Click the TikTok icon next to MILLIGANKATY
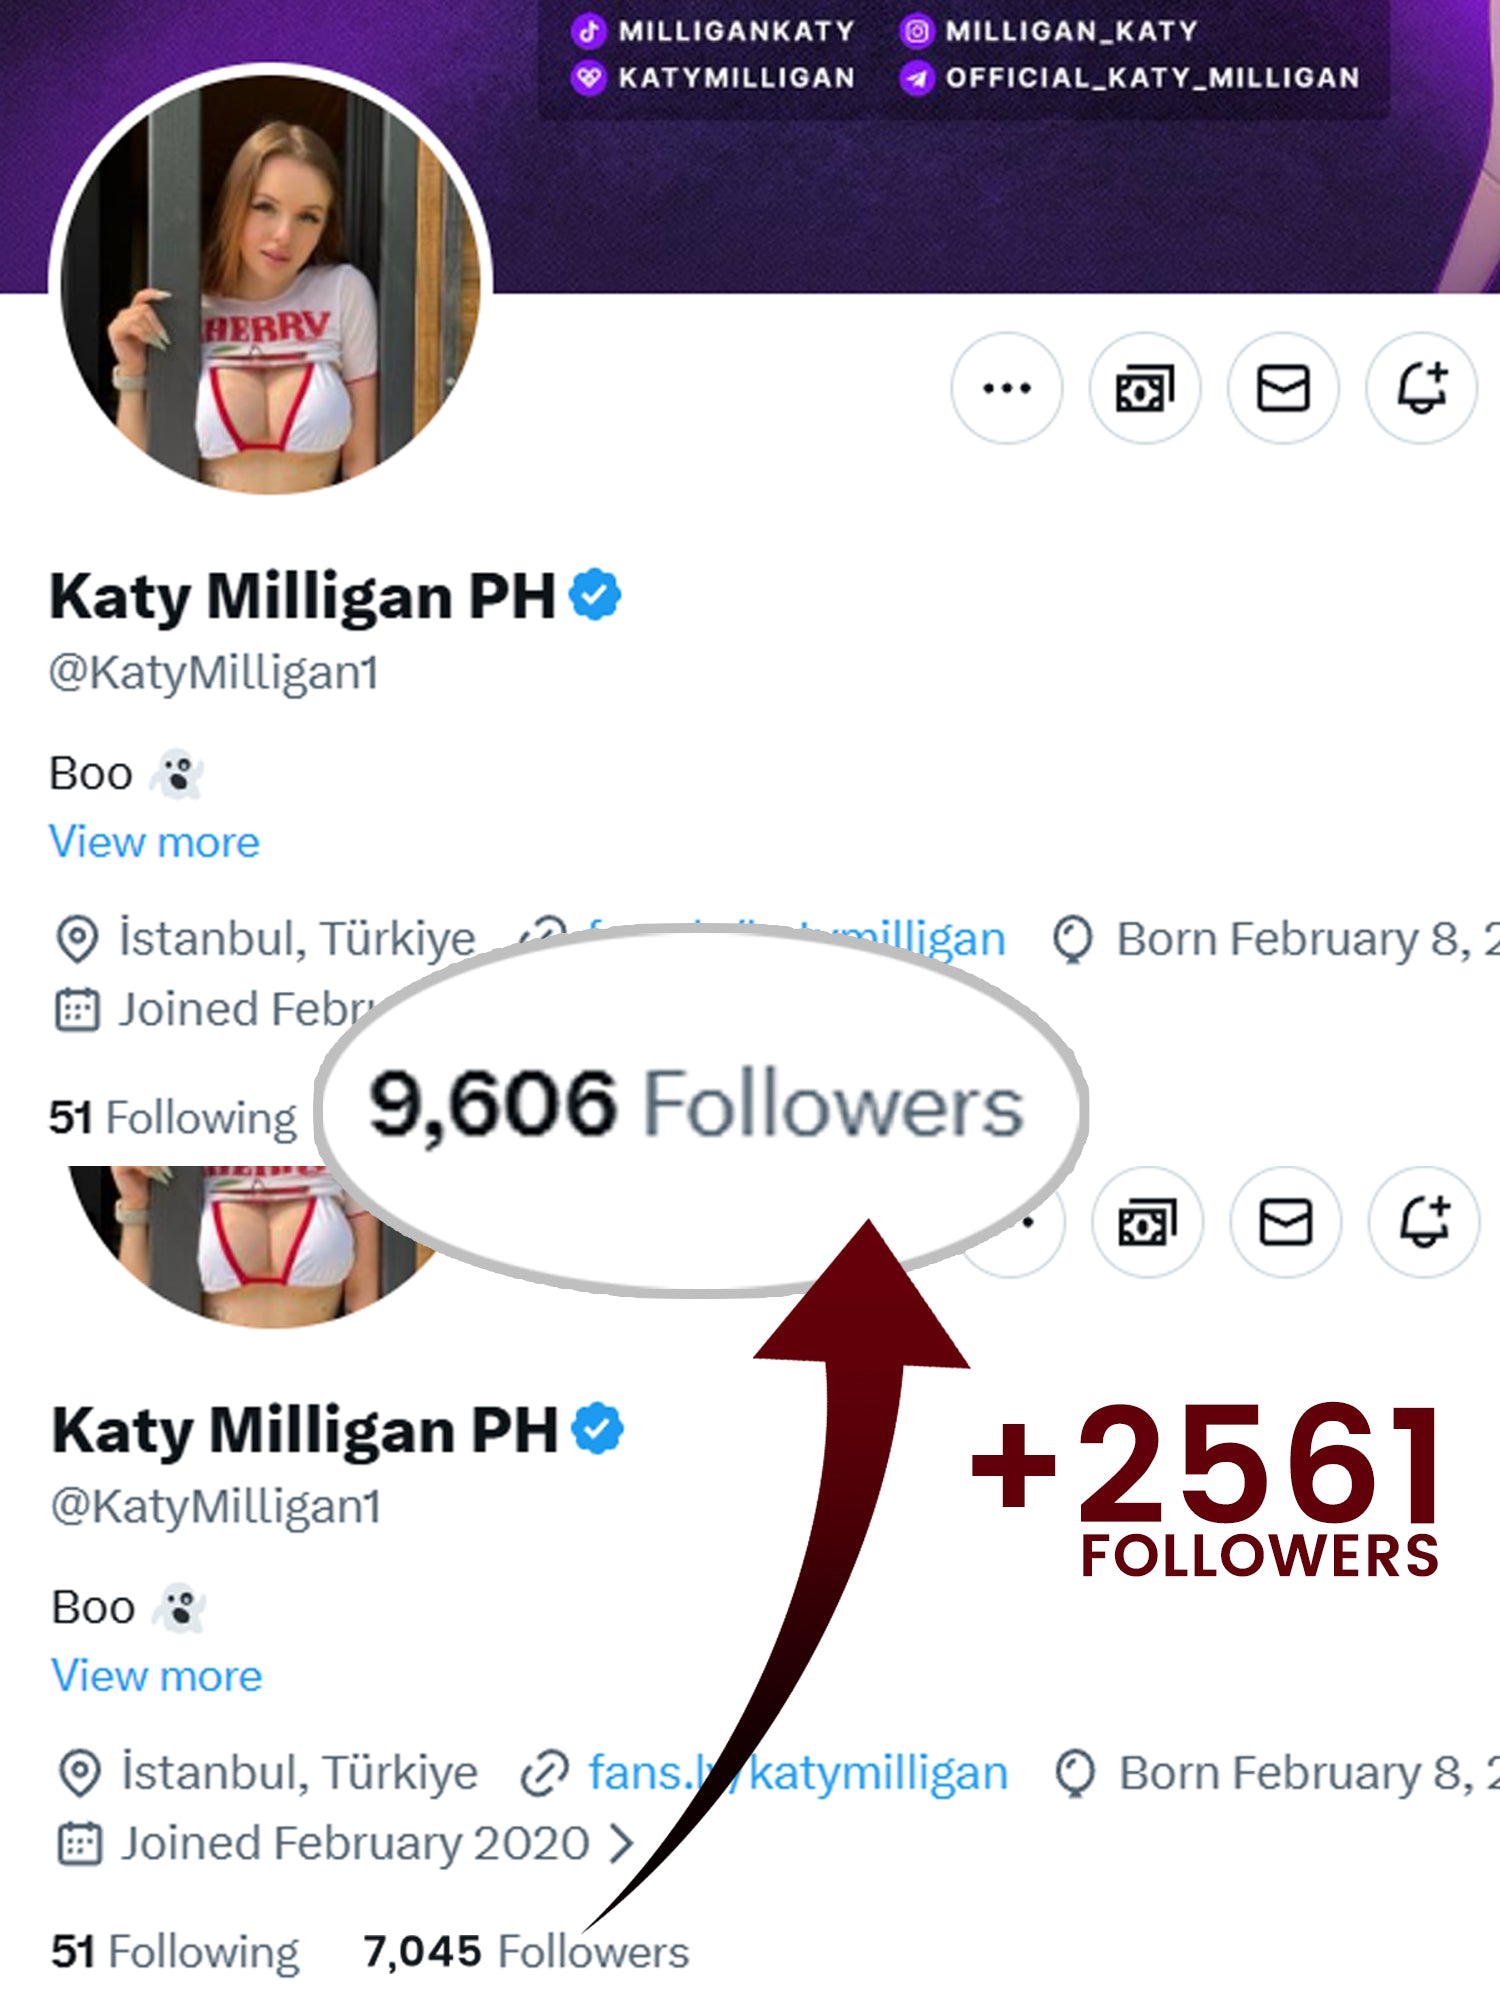Viewport: 1500px width, 2000px height. click(589, 31)
